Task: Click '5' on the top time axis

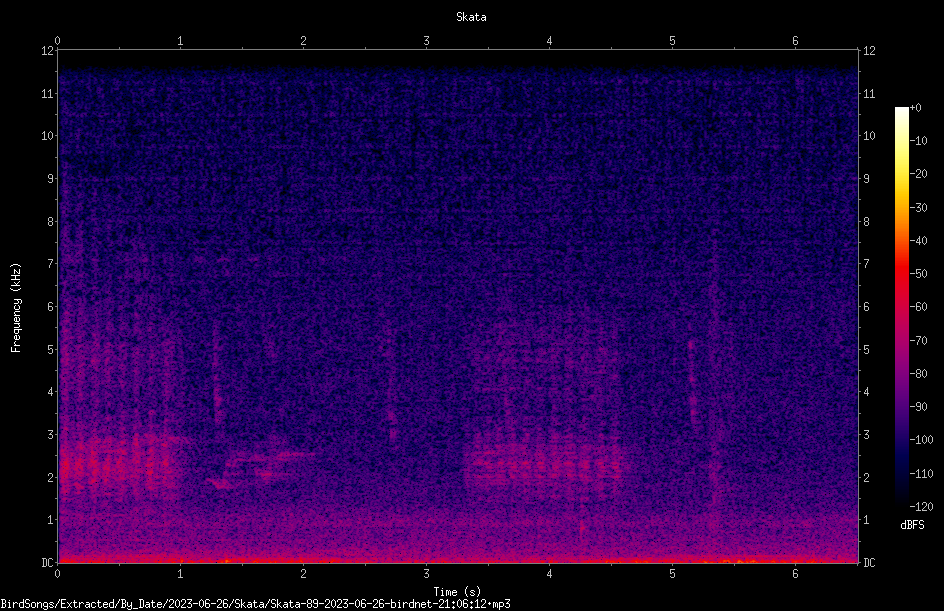Action: coord(672,41)
